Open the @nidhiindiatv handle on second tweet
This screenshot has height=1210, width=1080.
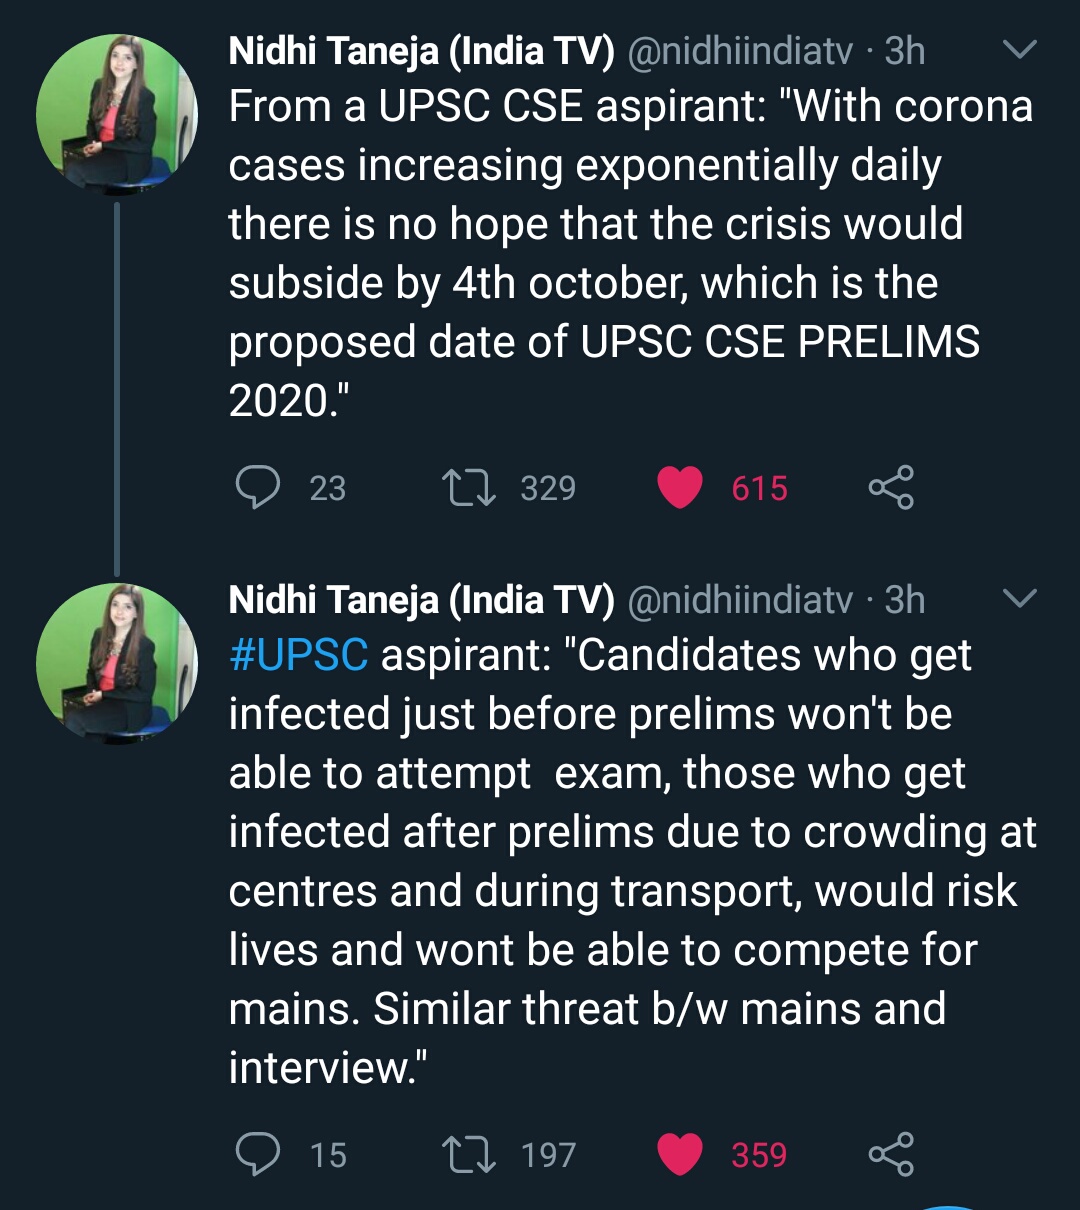[x=739, y=600]
